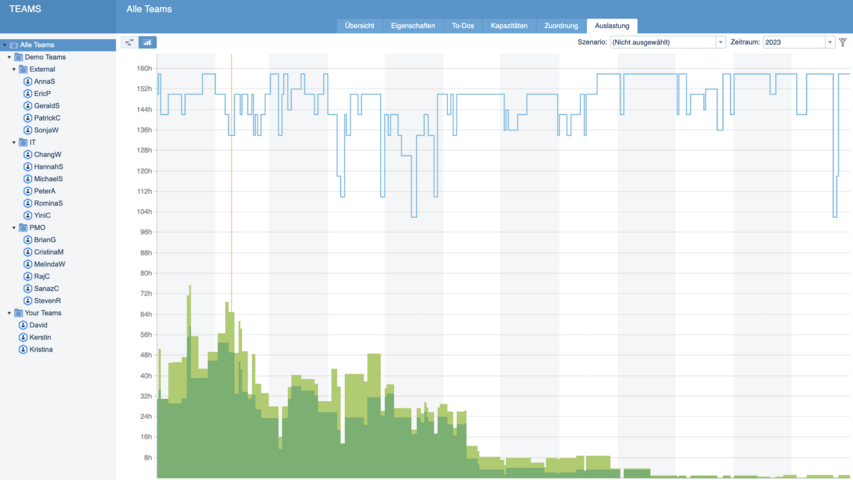Switch to the bar chart view
This screenshot has width=853, height=480.
pos(147,43)
